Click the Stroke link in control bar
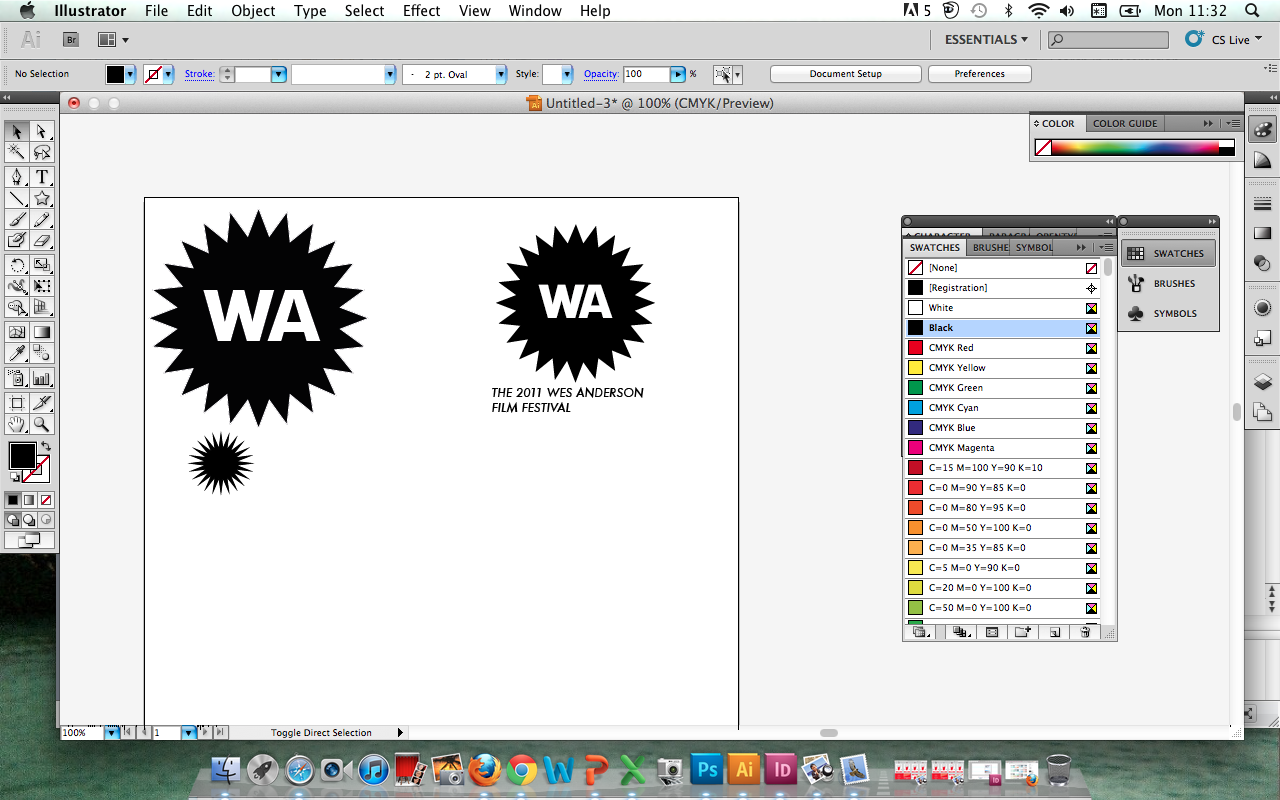 coord(199,74)
